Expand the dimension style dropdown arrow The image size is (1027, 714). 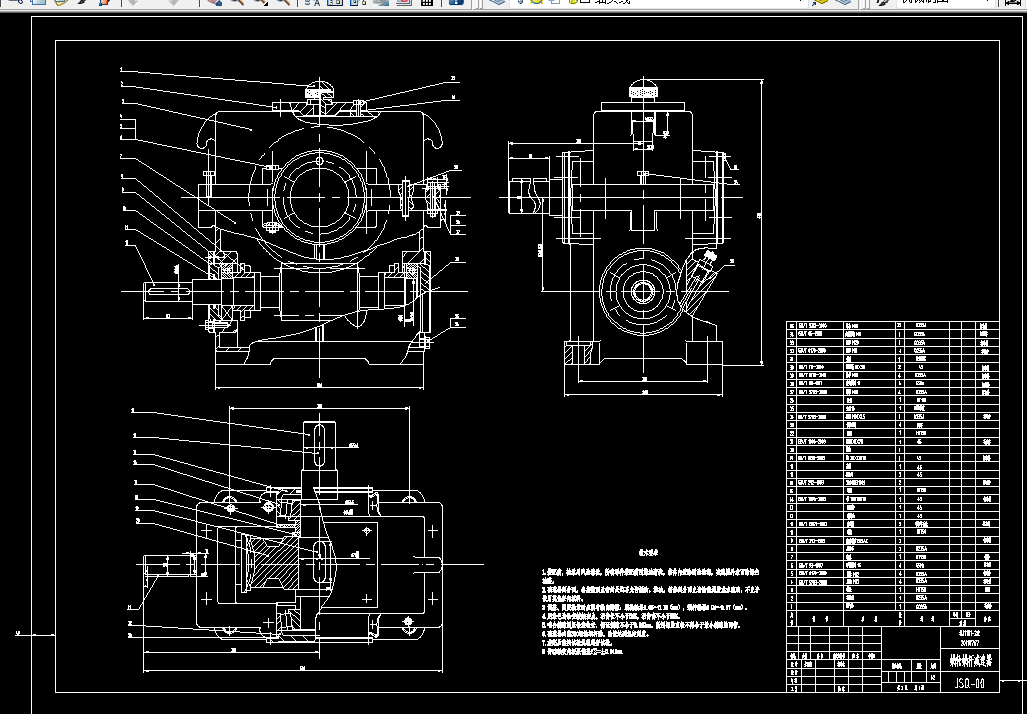989,2
